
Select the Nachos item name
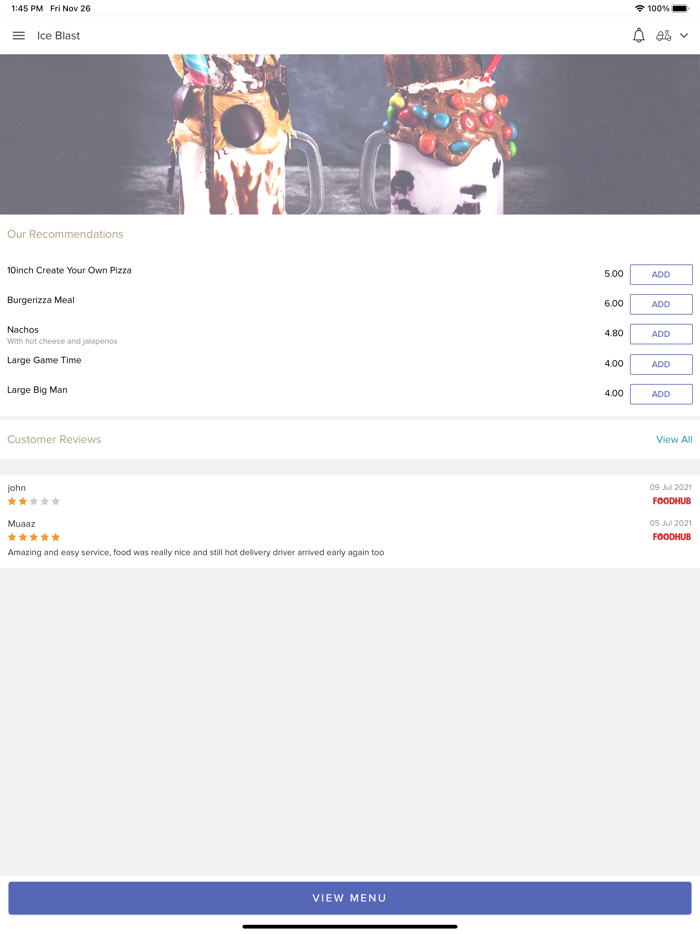pos(23,330)
